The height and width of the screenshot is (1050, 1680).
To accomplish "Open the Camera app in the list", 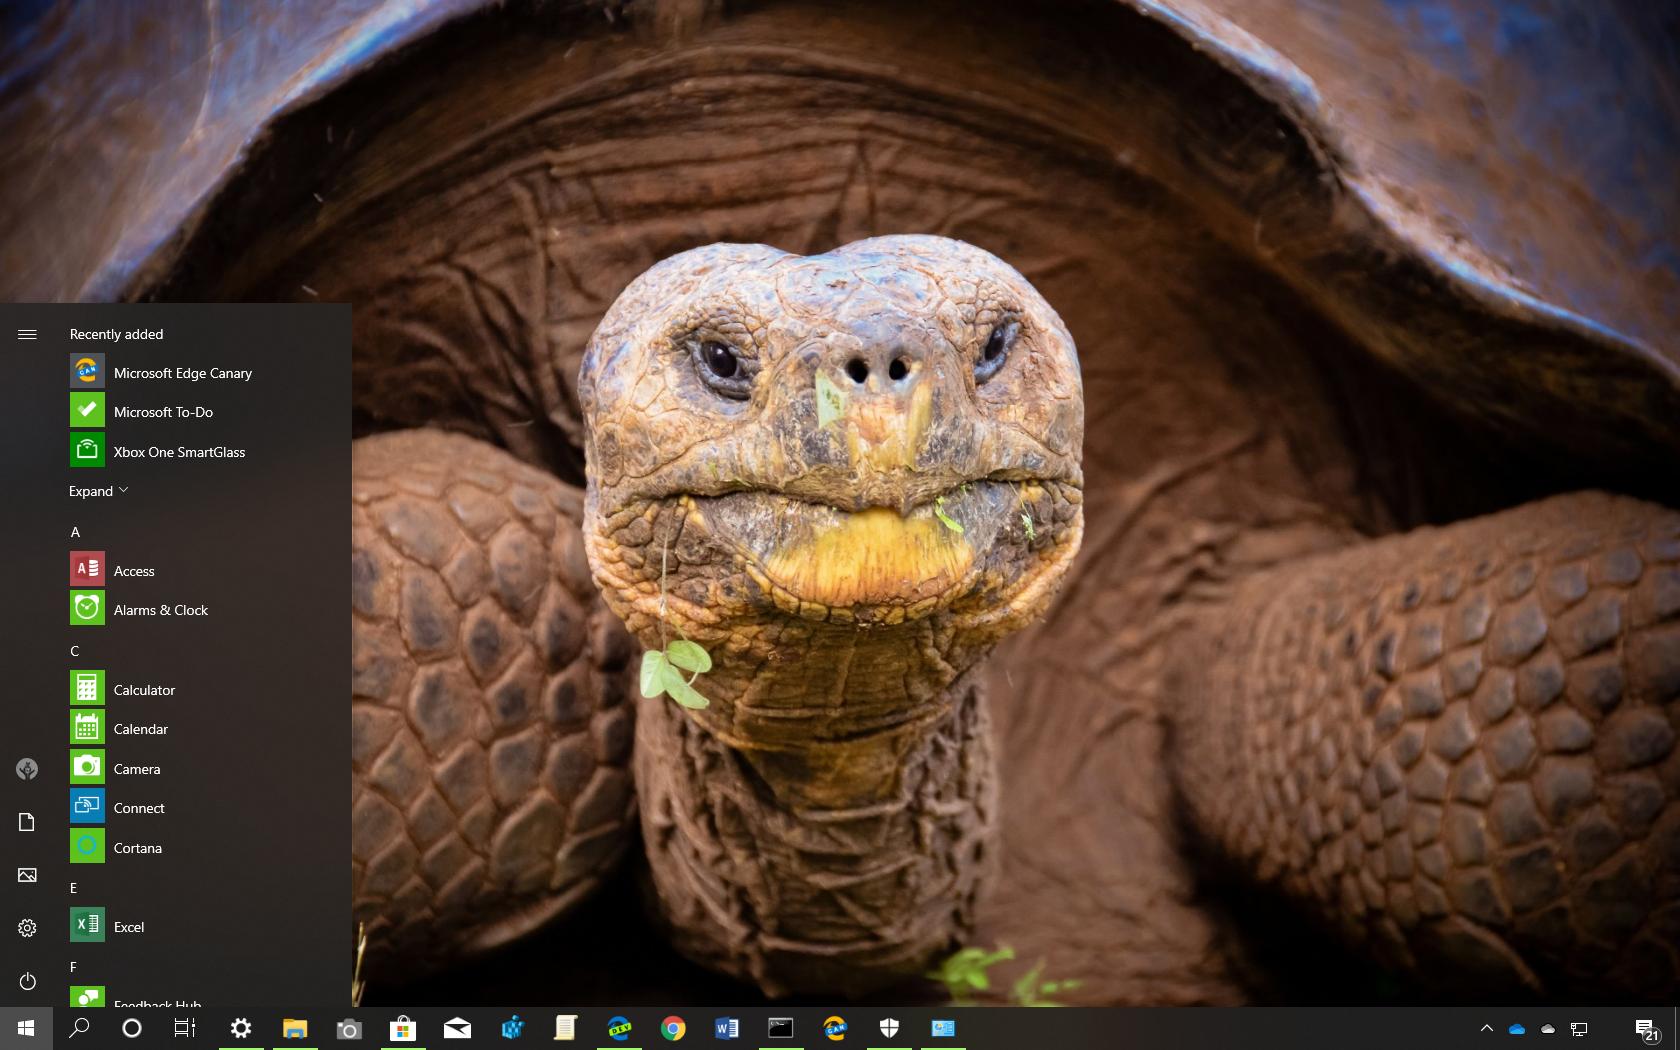I will (136, 768).
